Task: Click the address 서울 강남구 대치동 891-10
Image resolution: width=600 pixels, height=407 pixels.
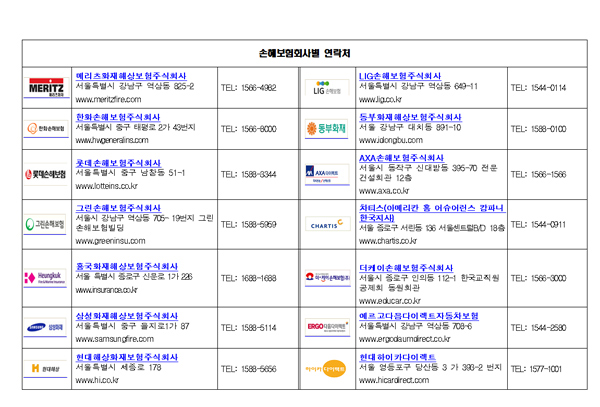Action: (x=410, y=127)
